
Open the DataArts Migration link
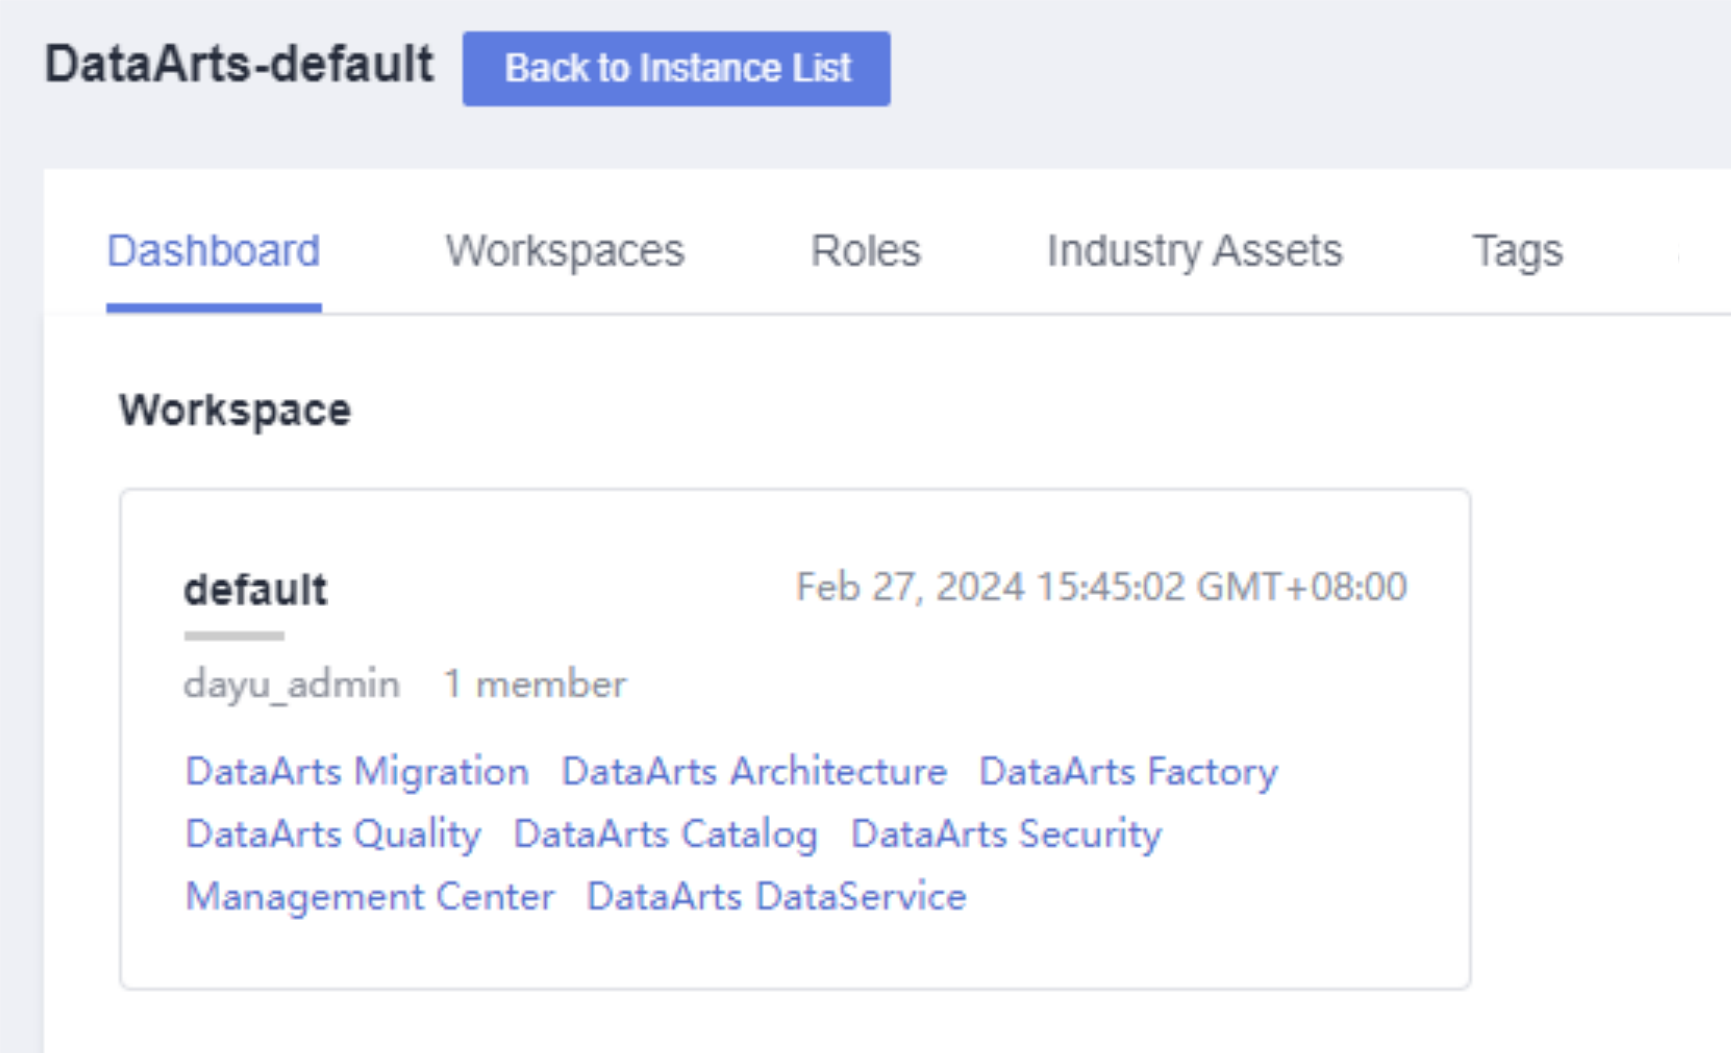(357, 772)
